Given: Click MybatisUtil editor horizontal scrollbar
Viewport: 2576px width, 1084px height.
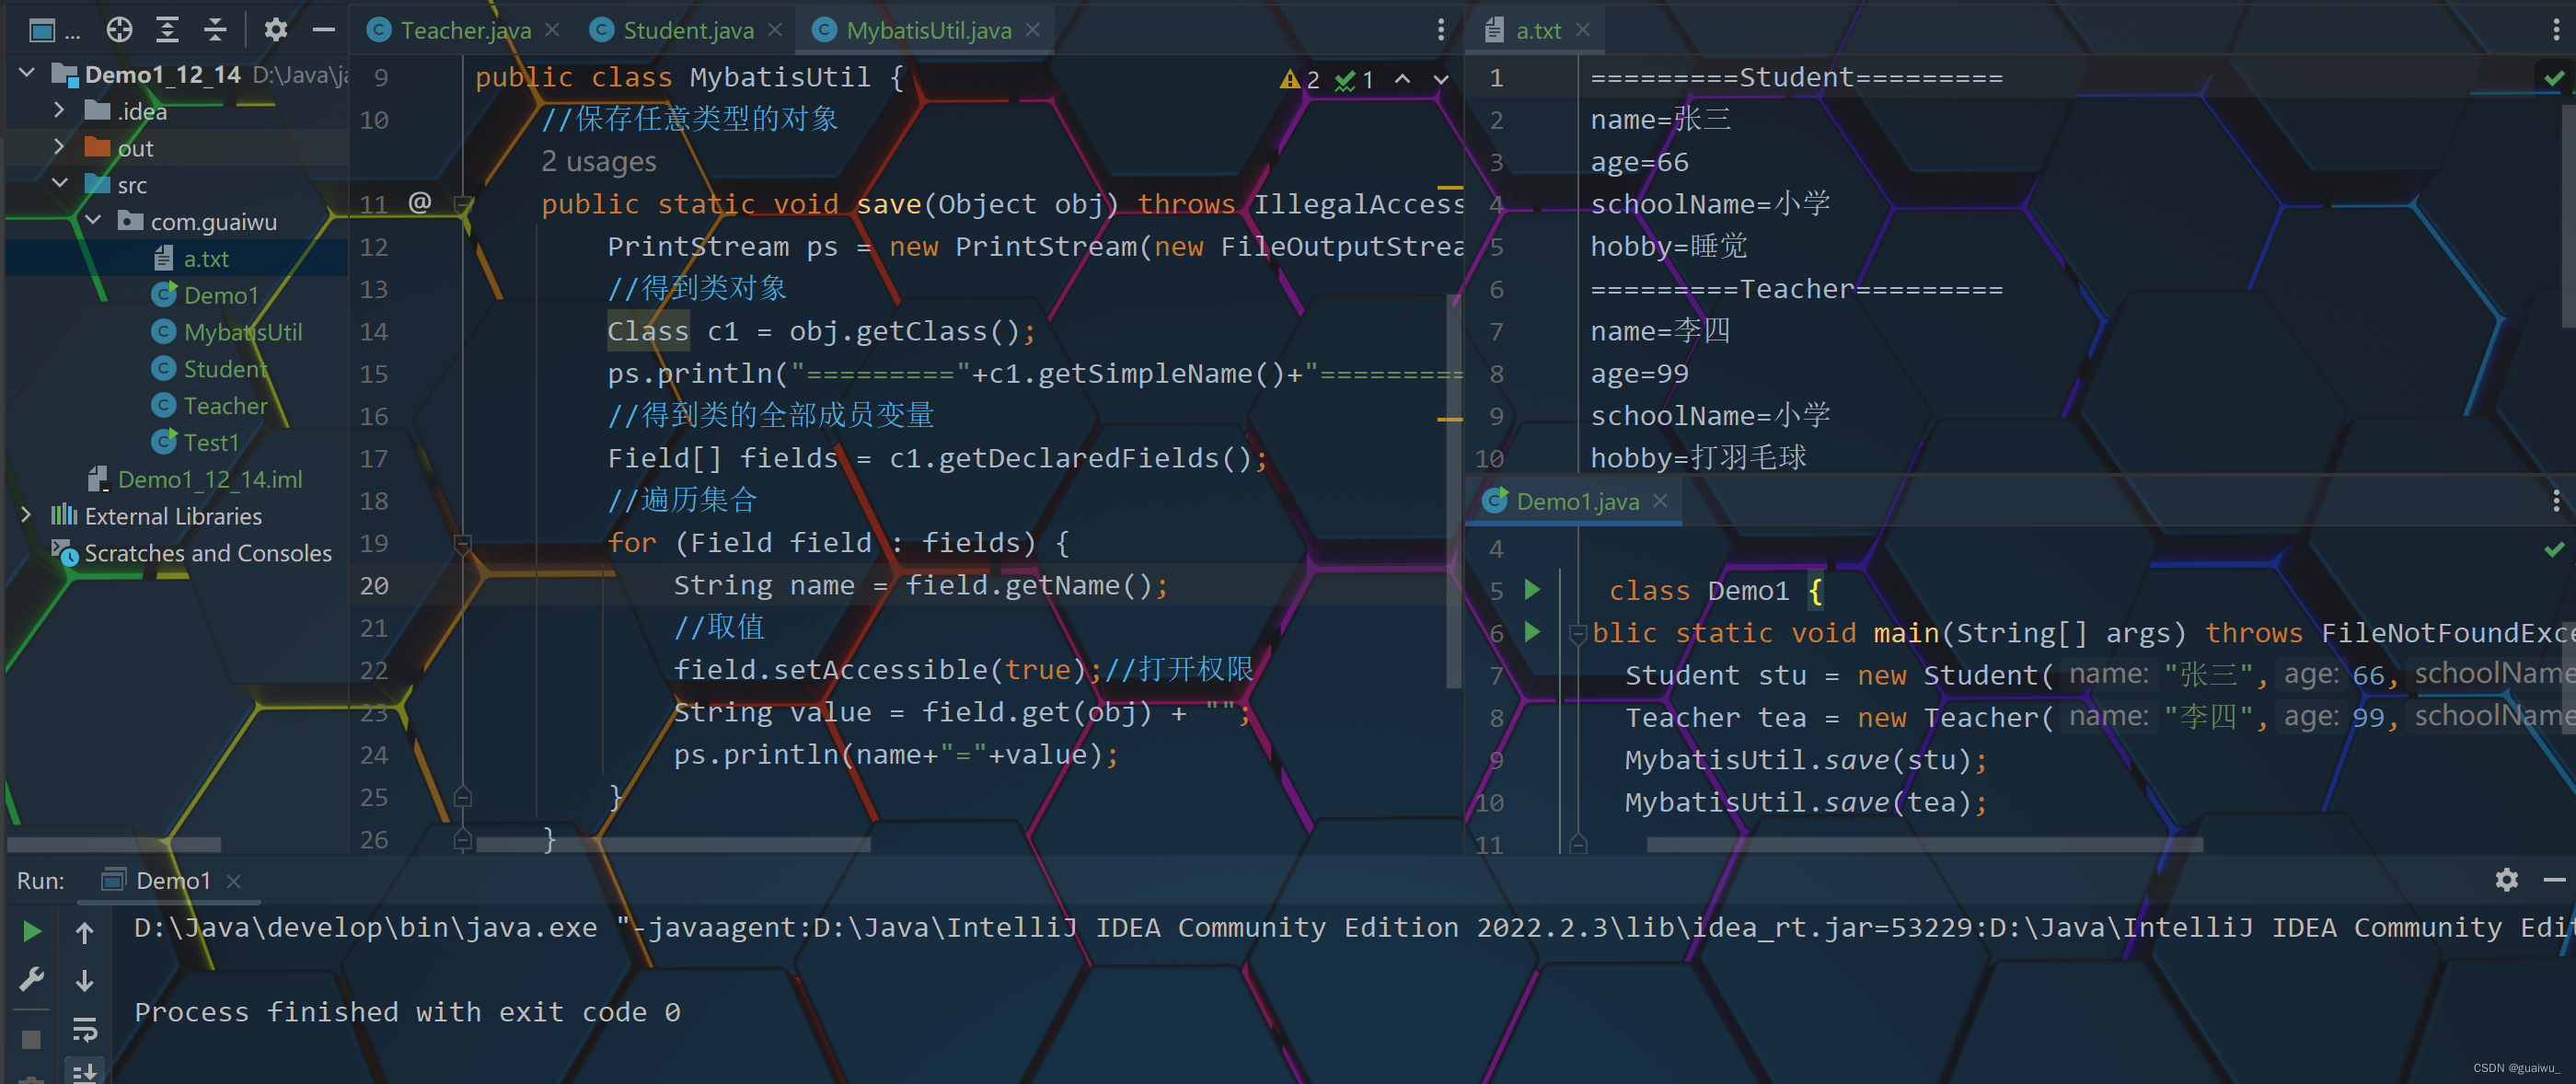Looking at the screenshot, I should pos(673,845).
